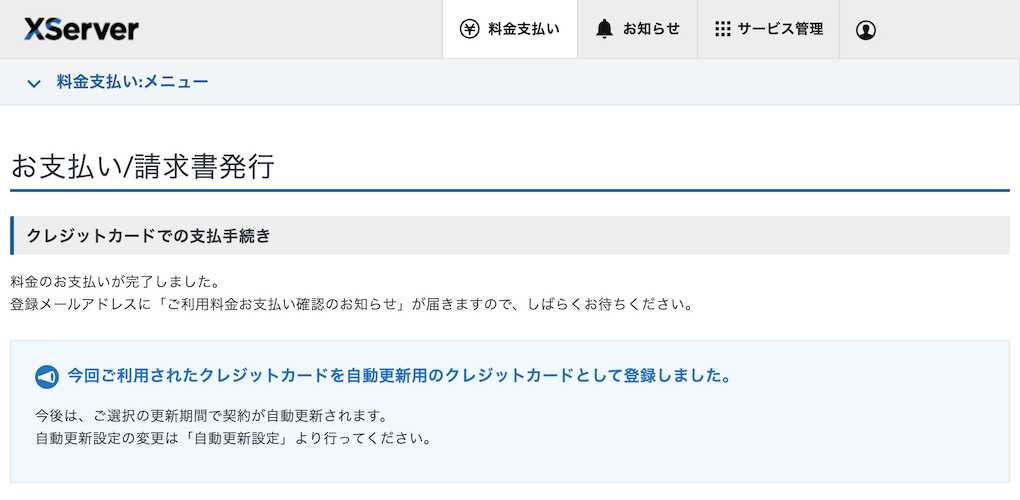Click the 今後は、ご選択の更新期間 sentence
The image size is (1020, 500).
210,415
